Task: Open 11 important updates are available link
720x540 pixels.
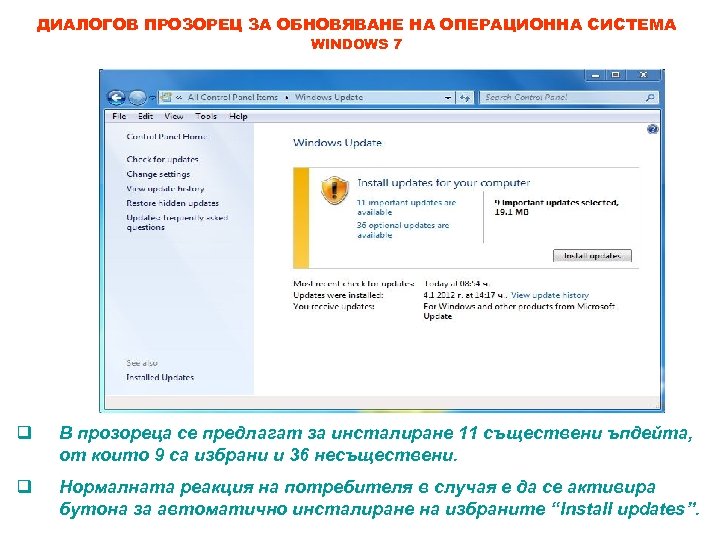Action: [406, 207]
